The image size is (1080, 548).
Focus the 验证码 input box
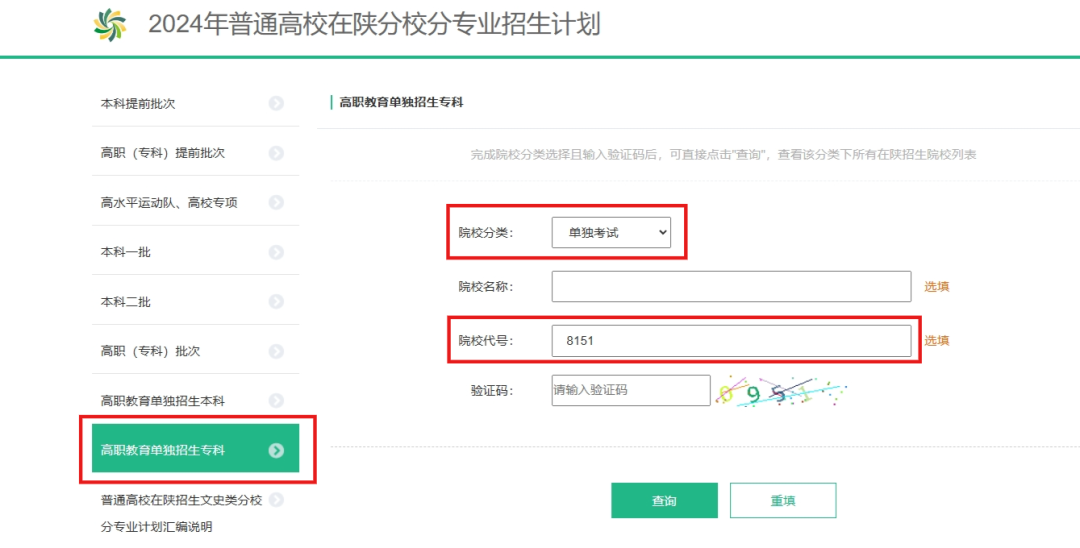click(630, 390)
